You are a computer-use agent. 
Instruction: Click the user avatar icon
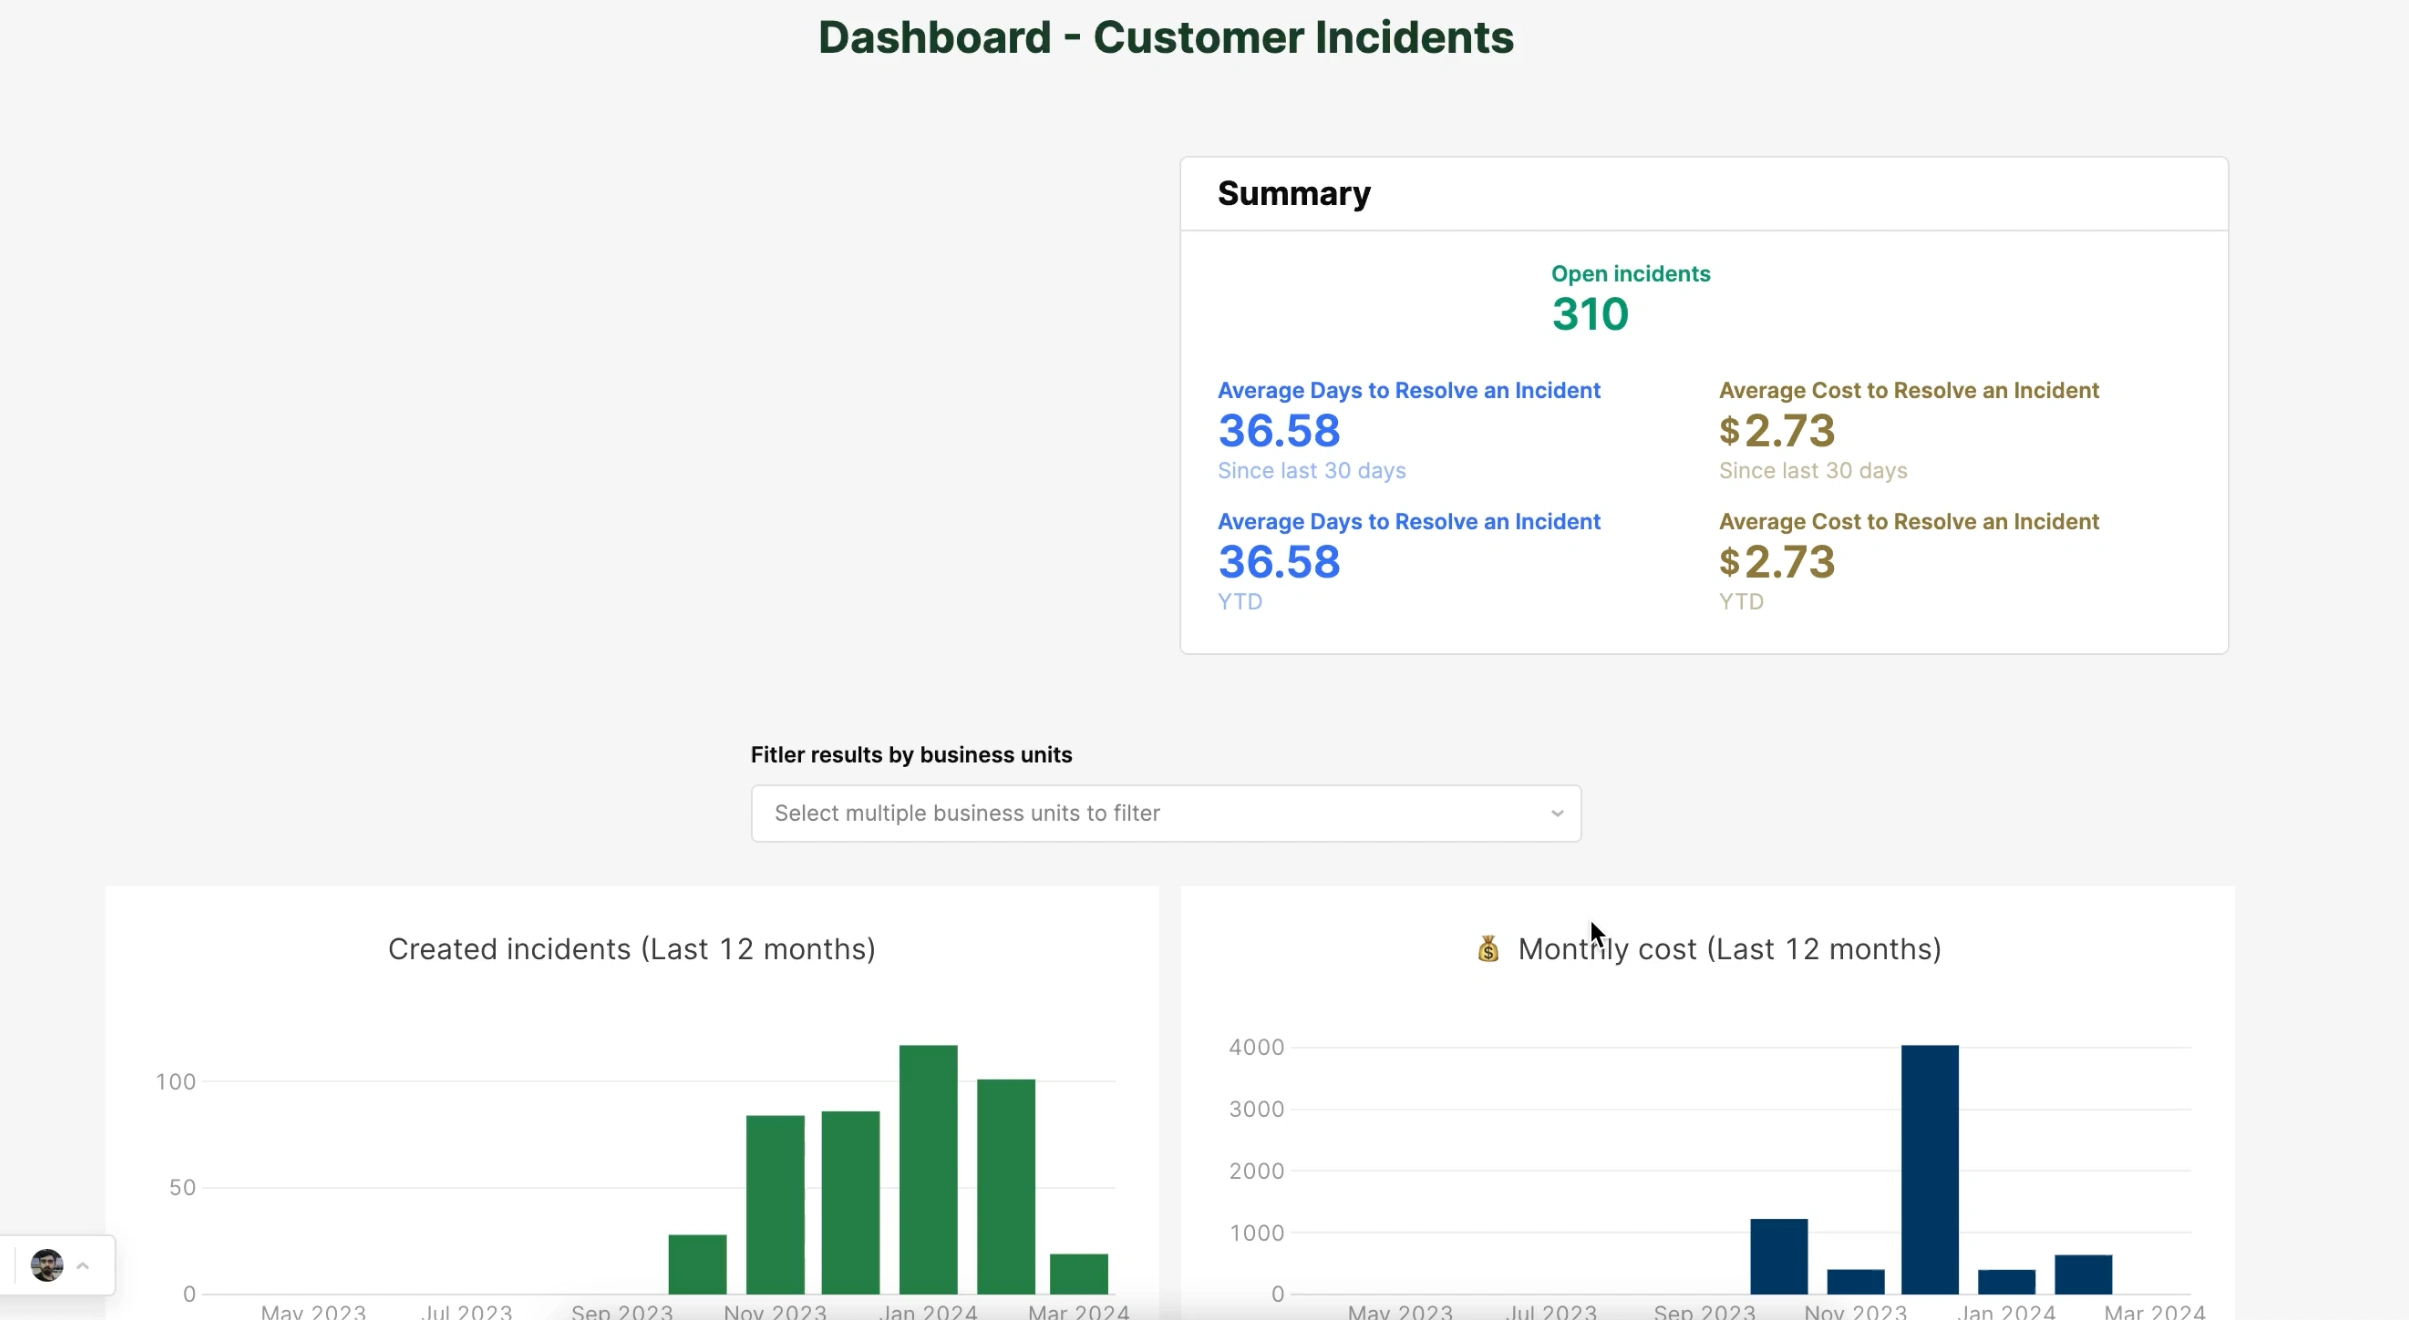click(x=47, y=1265)
